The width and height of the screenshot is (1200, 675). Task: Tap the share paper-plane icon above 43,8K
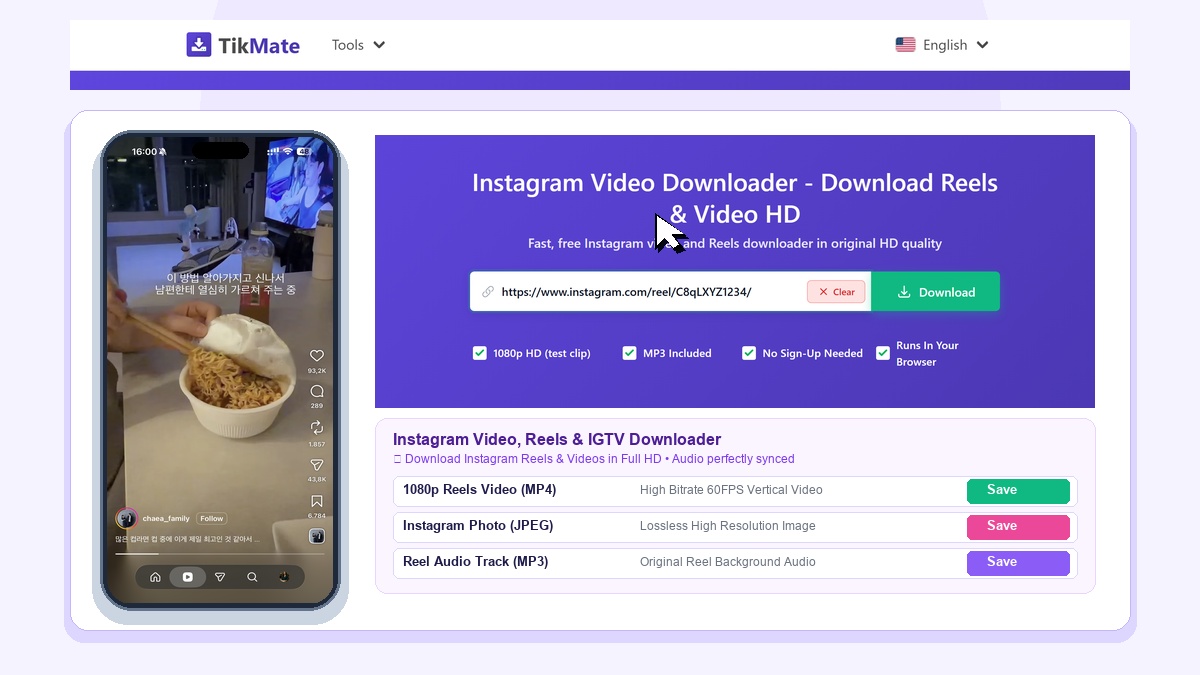point(317,465)
